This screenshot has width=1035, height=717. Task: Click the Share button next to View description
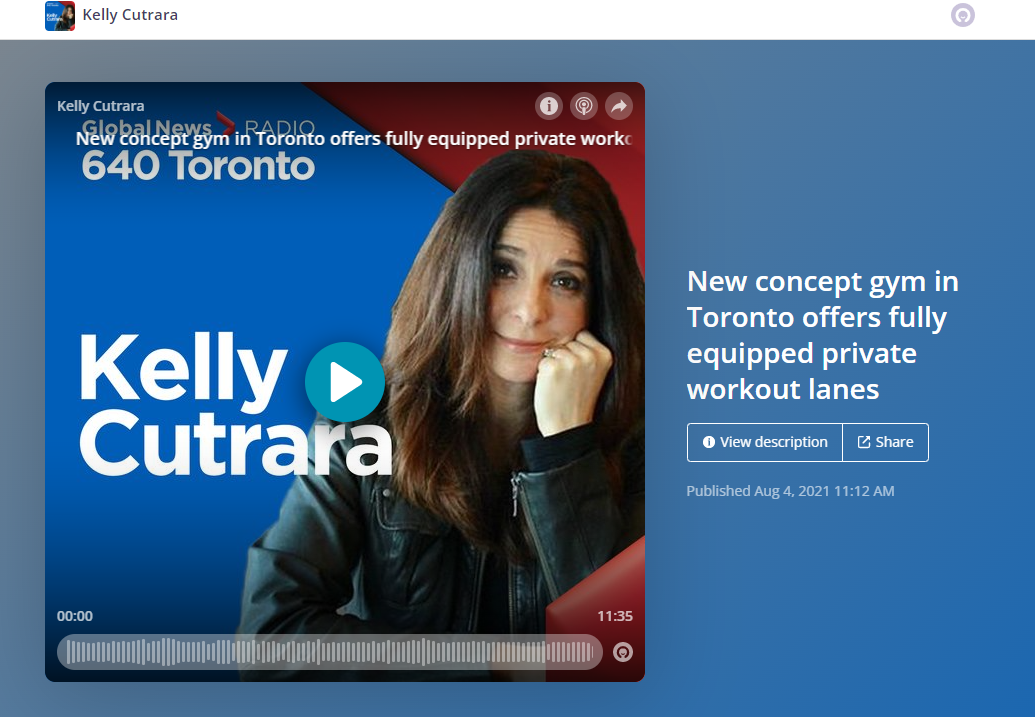886,442
